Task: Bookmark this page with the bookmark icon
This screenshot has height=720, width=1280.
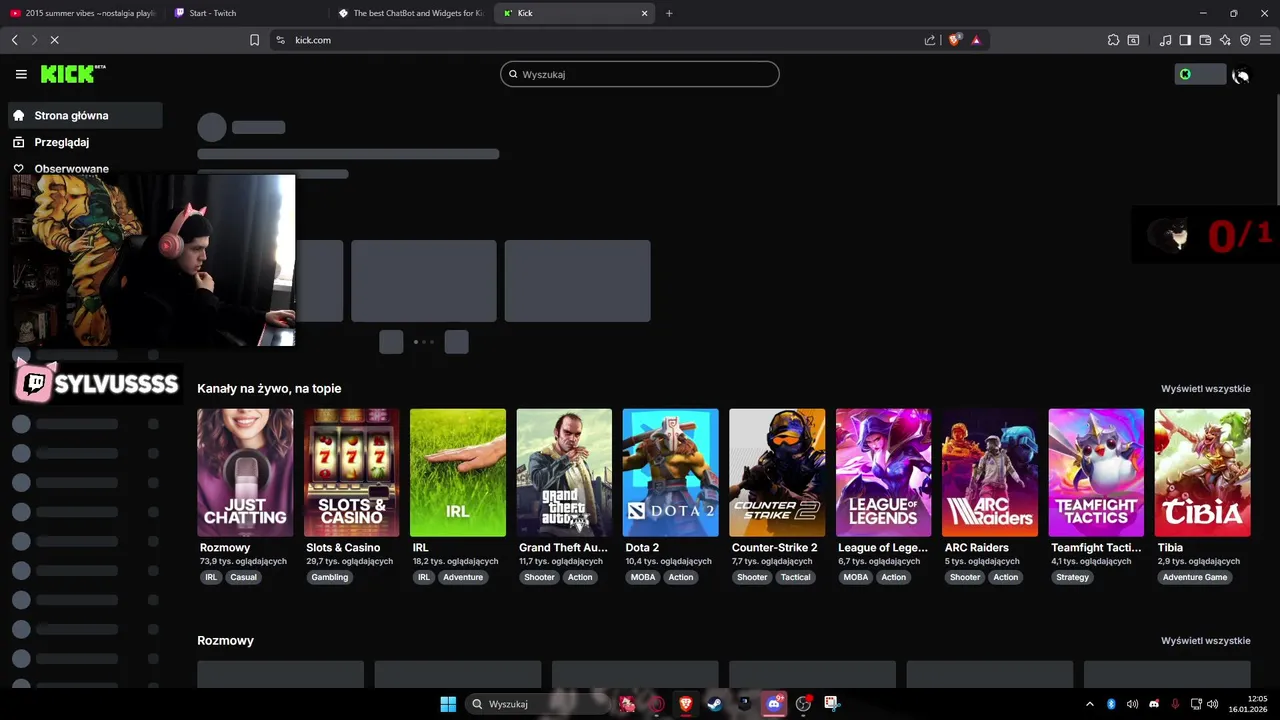Action: click(254, 40)
